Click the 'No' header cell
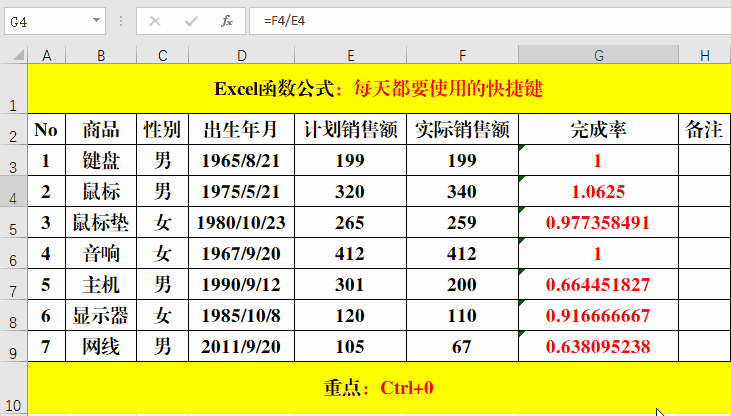 (47, 129)
